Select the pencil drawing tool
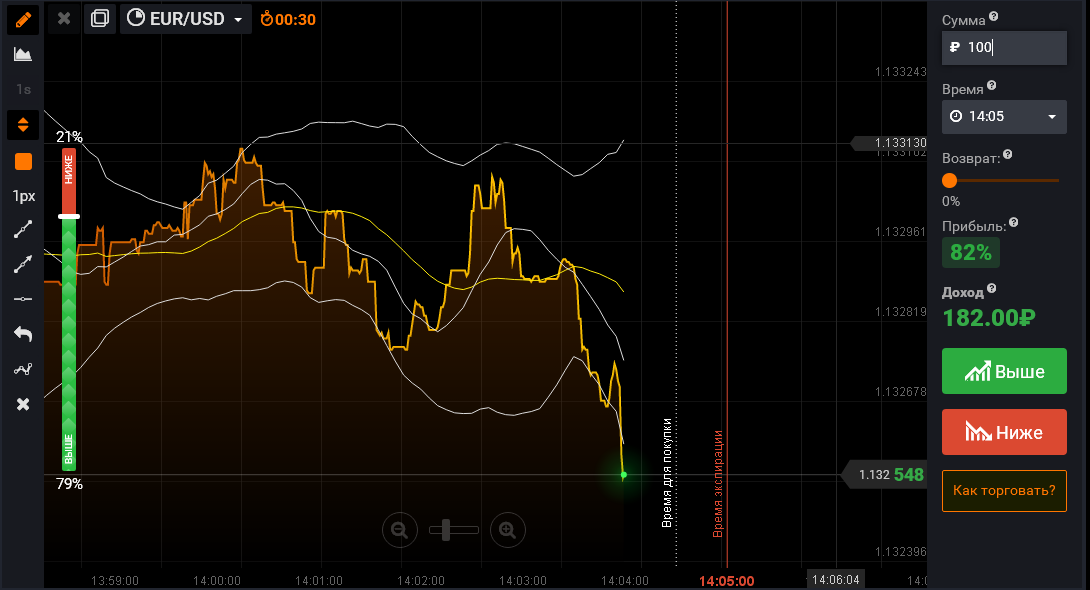This screenshot has height=590, width=1090. click(23, 19)
